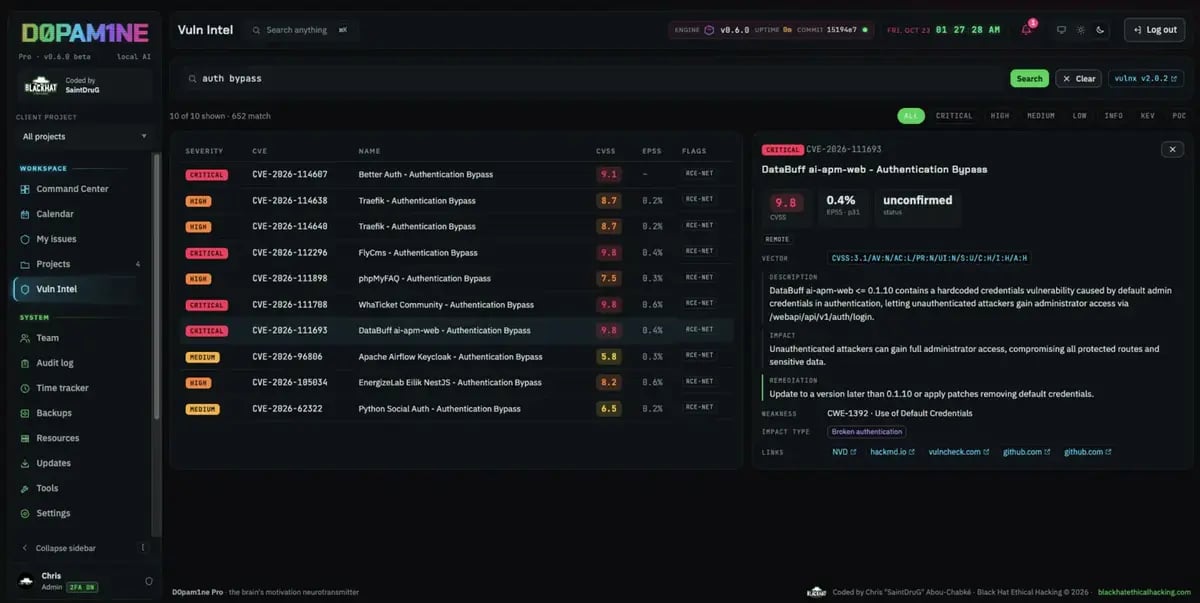Select EnergizeLab Eilik NestJS row
This screenshot has height=603, width=1200.
click(x=456, y=382)
